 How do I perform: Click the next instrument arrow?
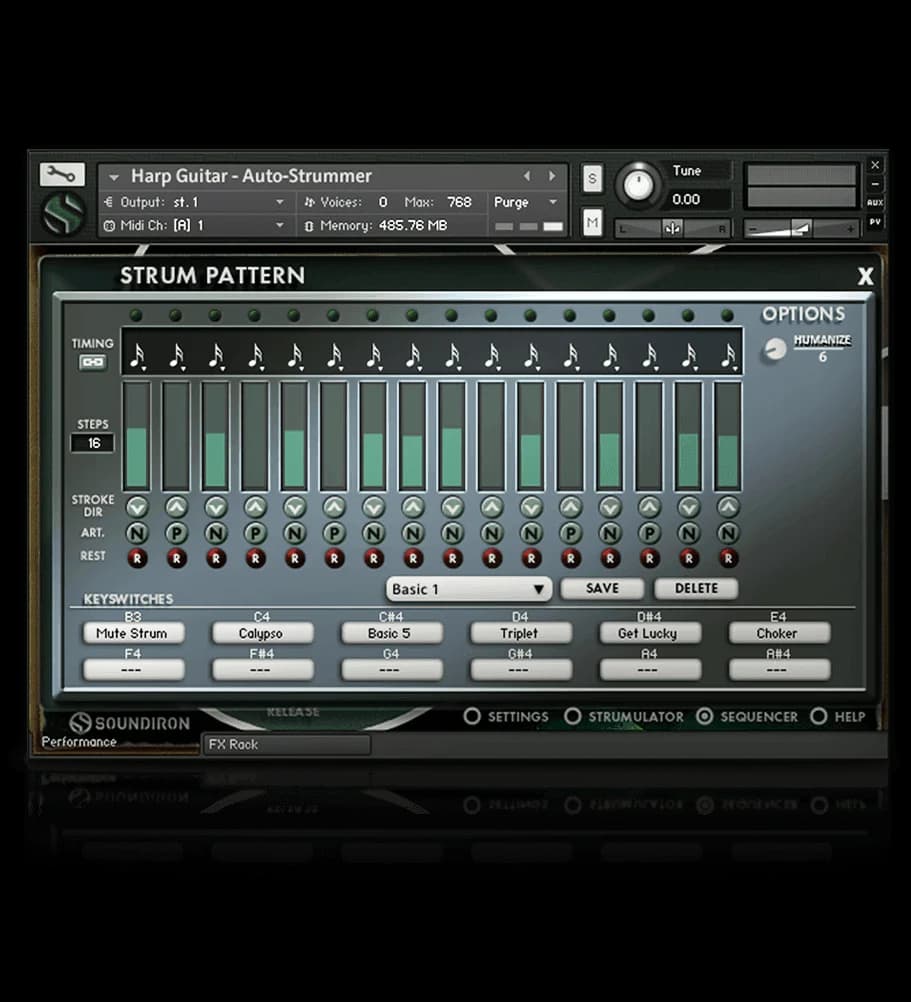tap(551, 176)
